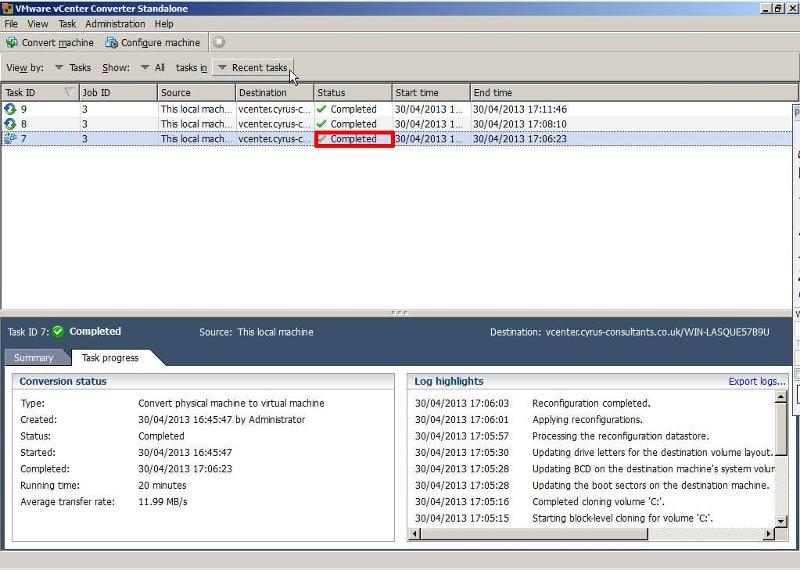Image resolution: width=800 pixels, height=570 pixels.
Task: Open the File menu
Action: [x=11, y=24]
